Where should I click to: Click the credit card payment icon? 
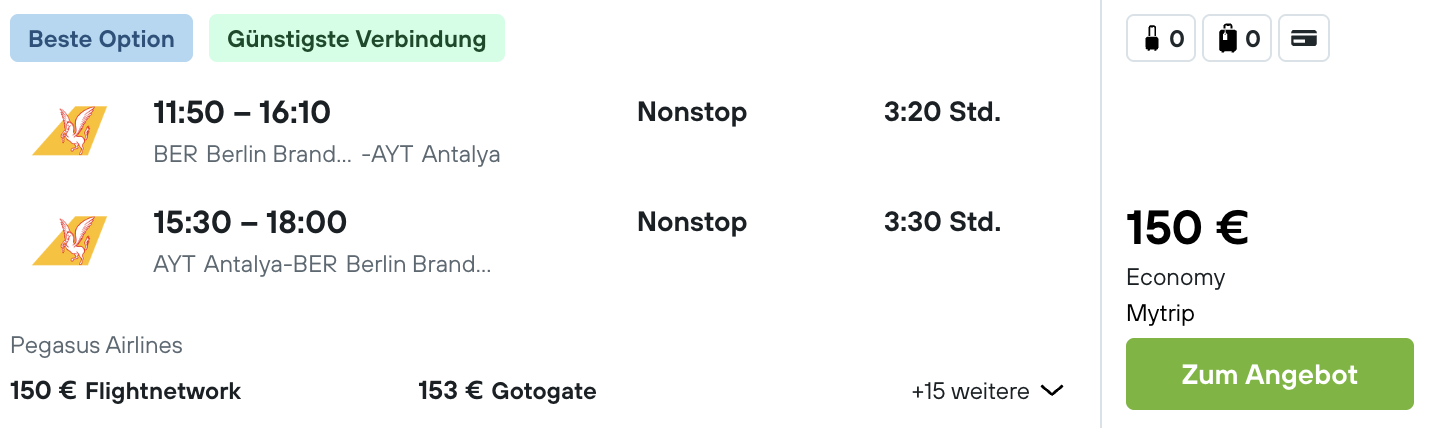click(x=1303, y=39)
